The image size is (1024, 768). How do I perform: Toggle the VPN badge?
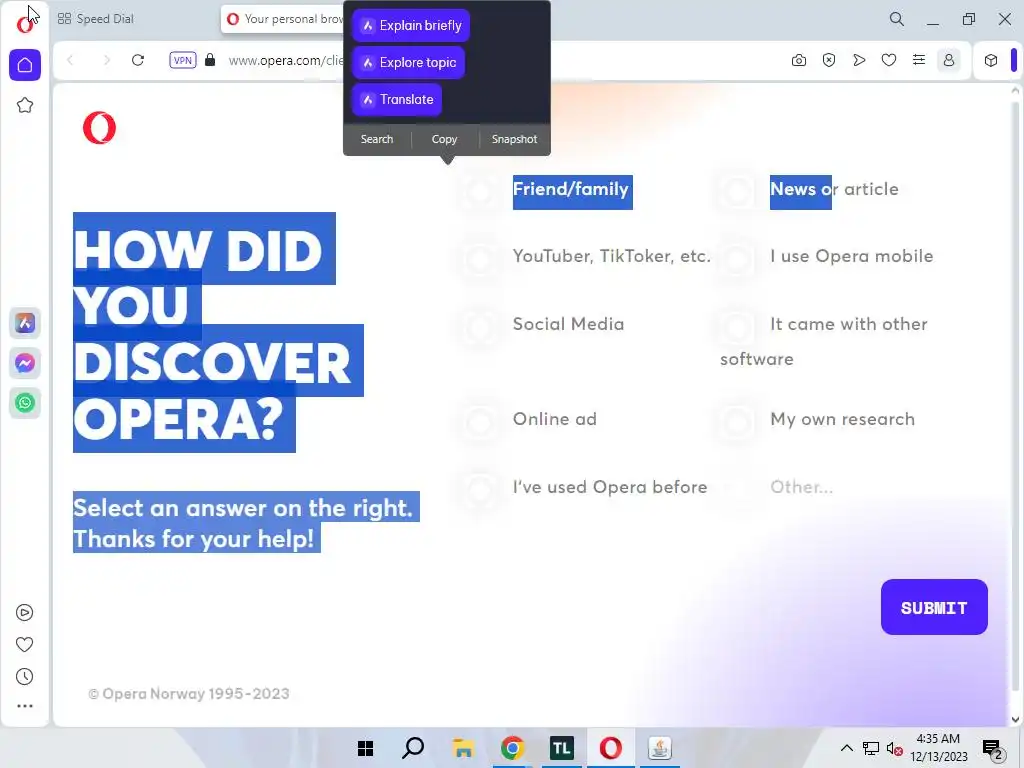click(182, 60)
